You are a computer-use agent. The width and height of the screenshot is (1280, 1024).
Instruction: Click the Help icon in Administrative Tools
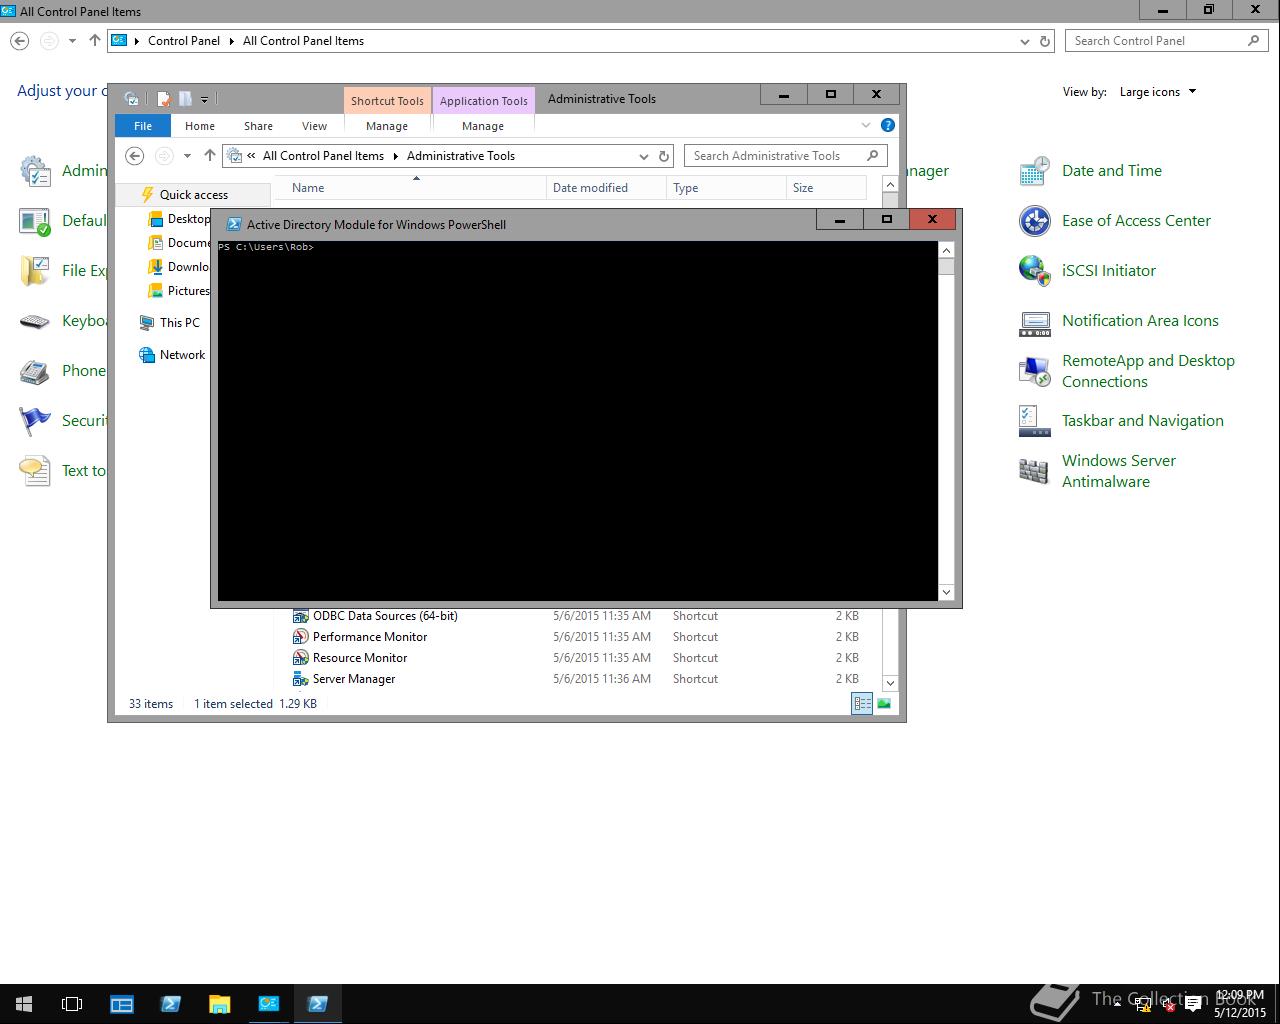pos(887,125)
